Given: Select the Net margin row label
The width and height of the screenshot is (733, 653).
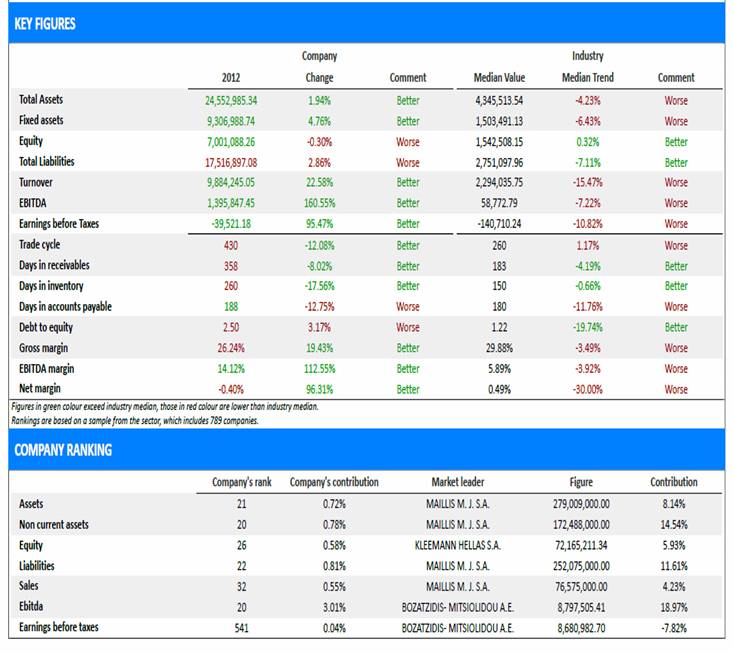Looking at the screenshot, I should point(40,389).
